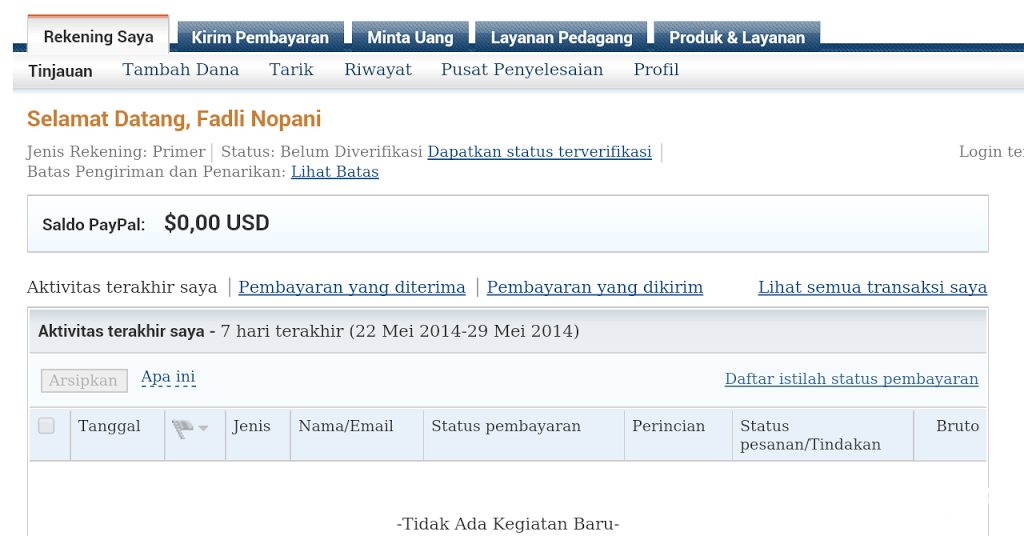Tick the select-all checkbox in table header
The height and width of the screenshot is (536, 1024).
[x=46, y=426]
